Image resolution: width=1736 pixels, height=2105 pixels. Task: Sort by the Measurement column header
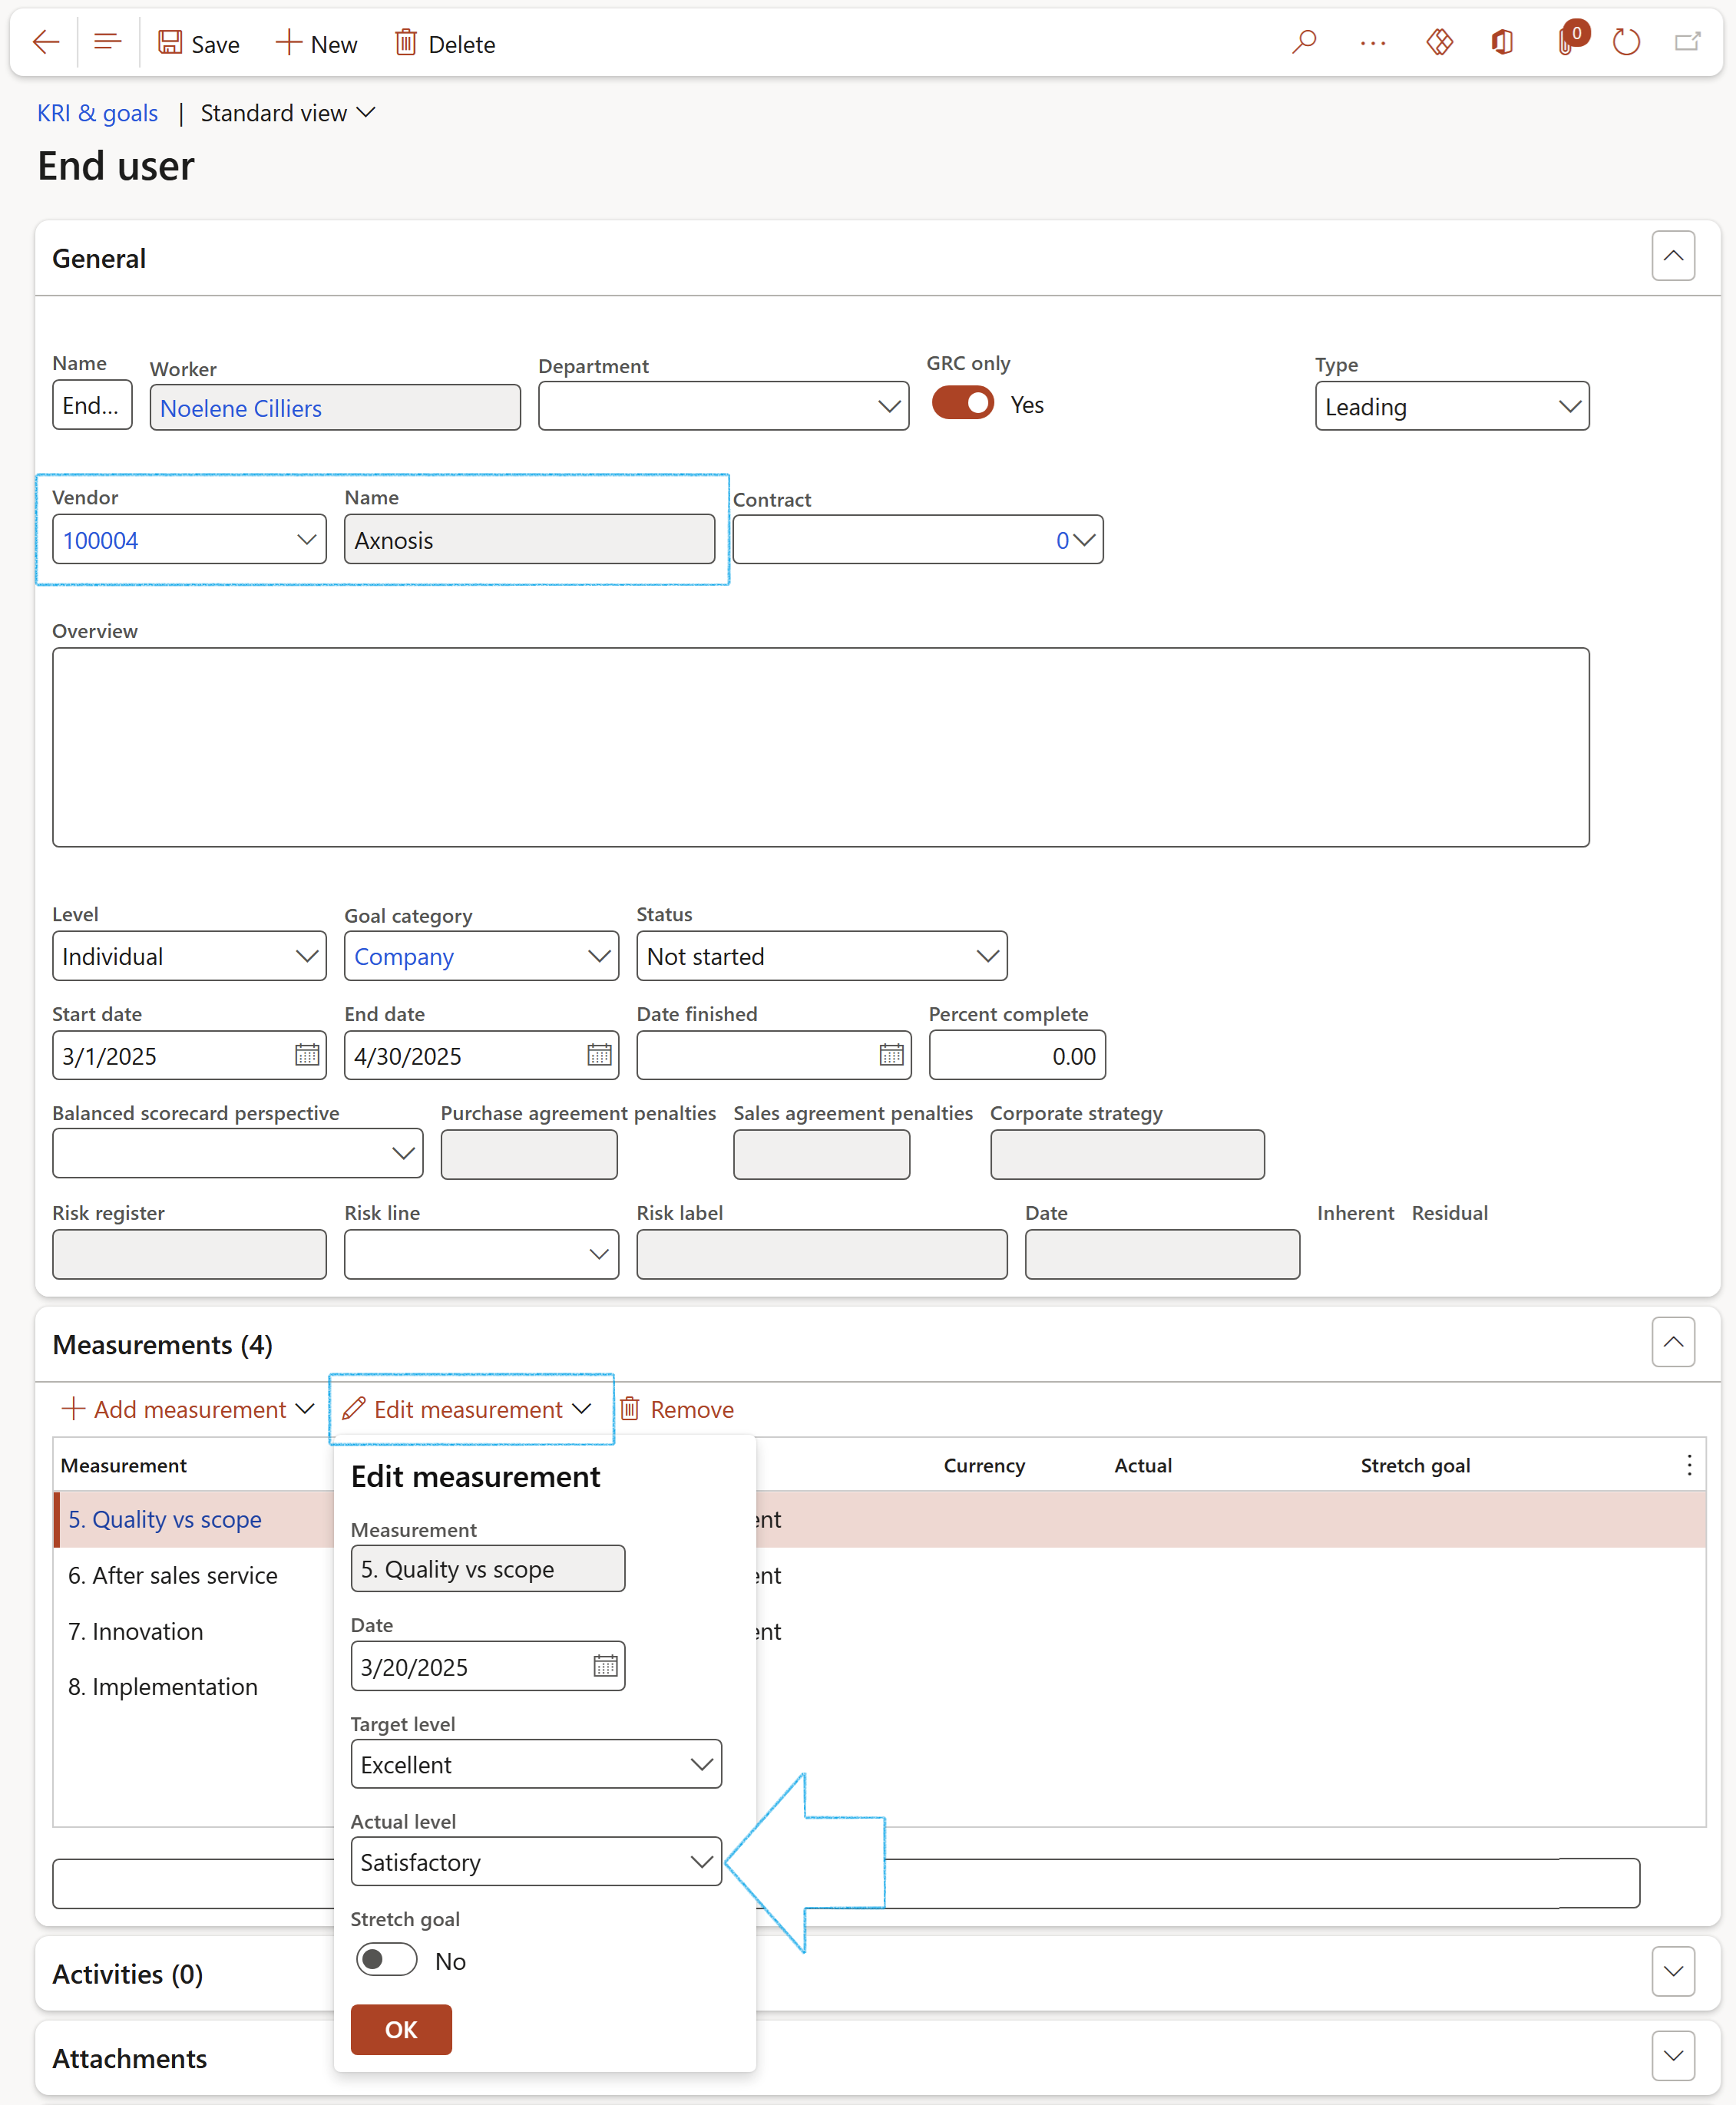[x=123, y=1466]
